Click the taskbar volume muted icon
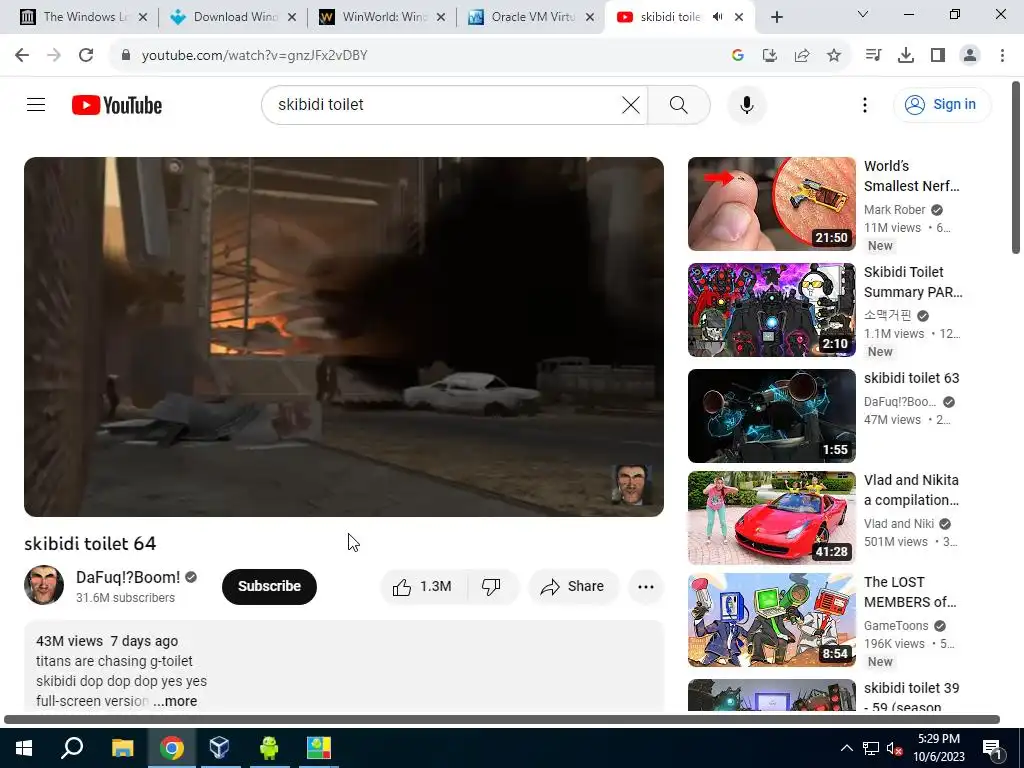 coord(894,748)
